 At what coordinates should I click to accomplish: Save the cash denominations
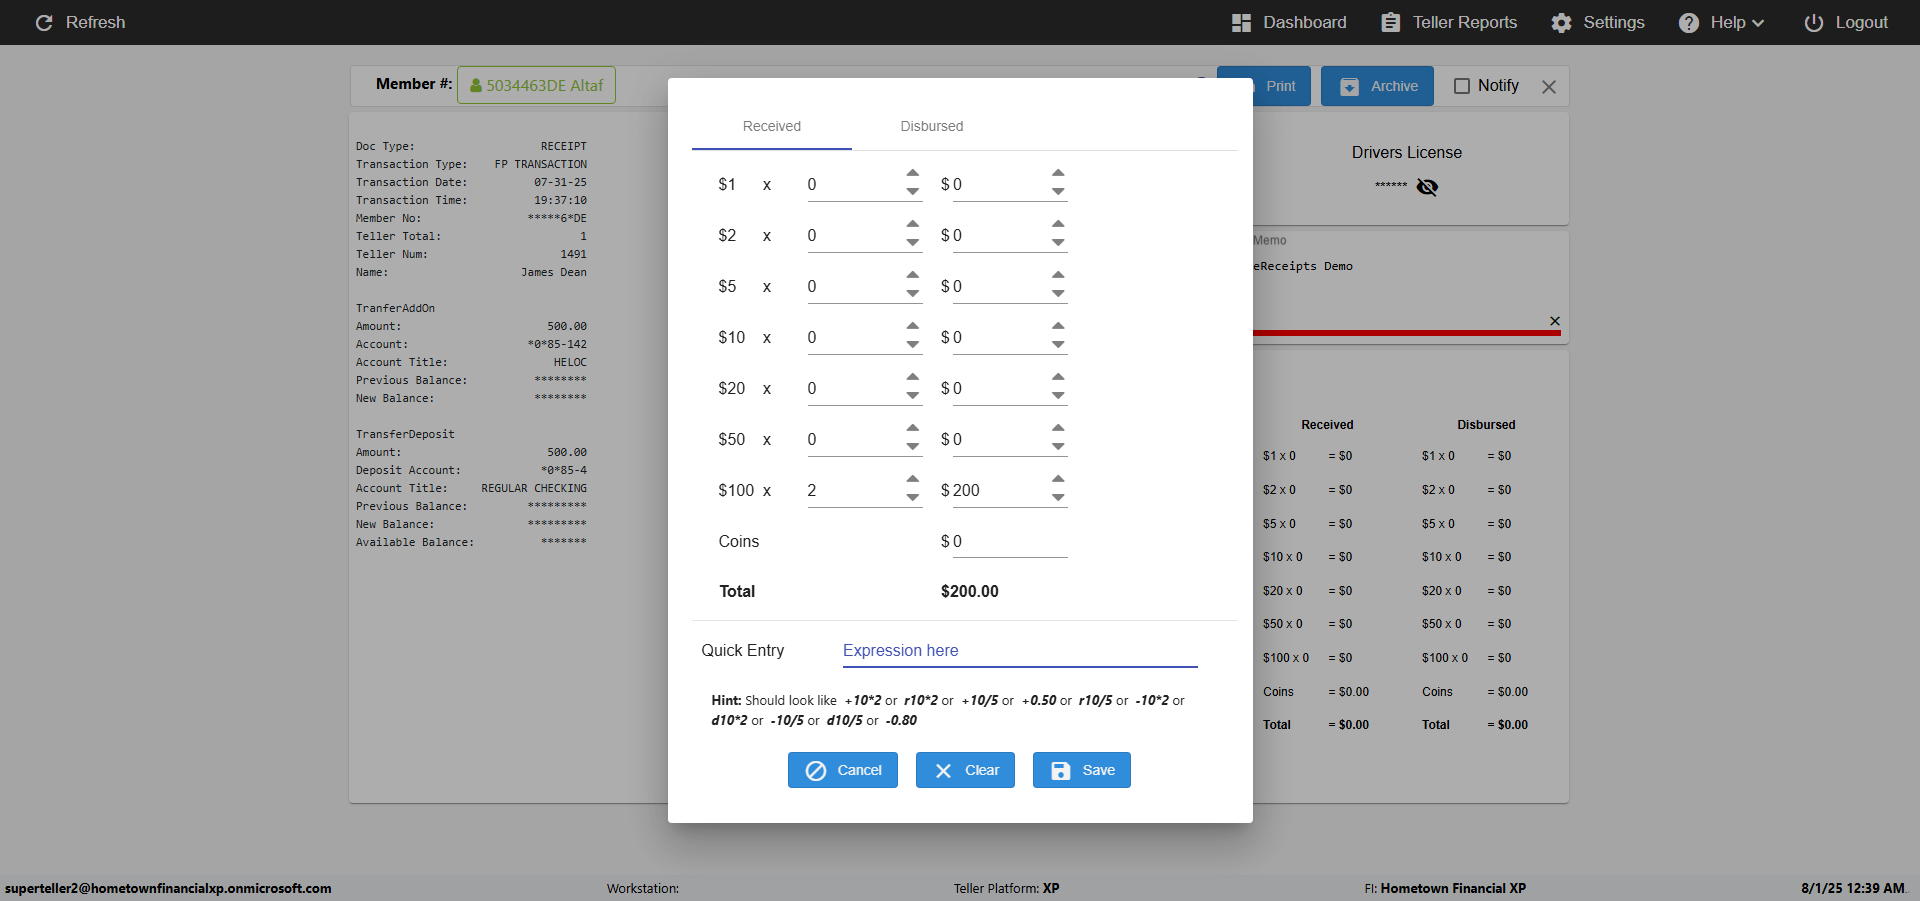(x=1082, y=770)
